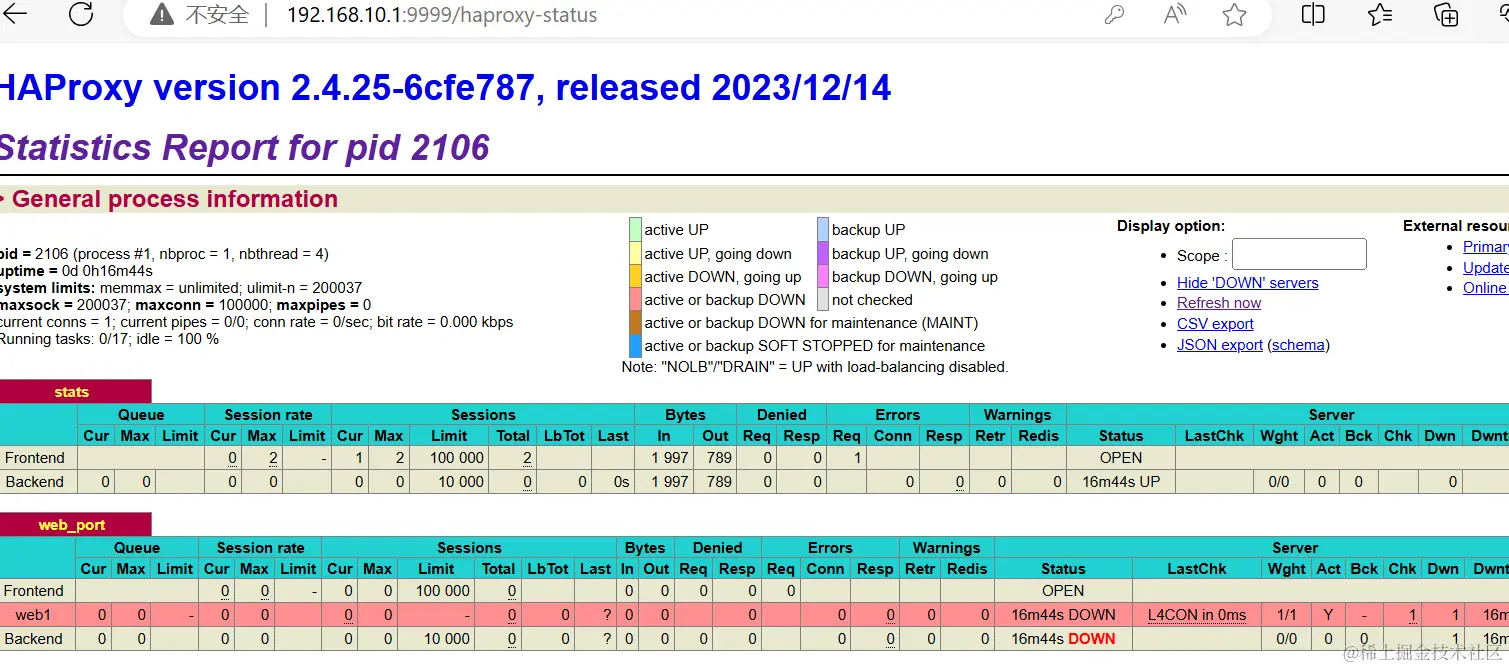Click the not-secure warning triangle icon

161,15
